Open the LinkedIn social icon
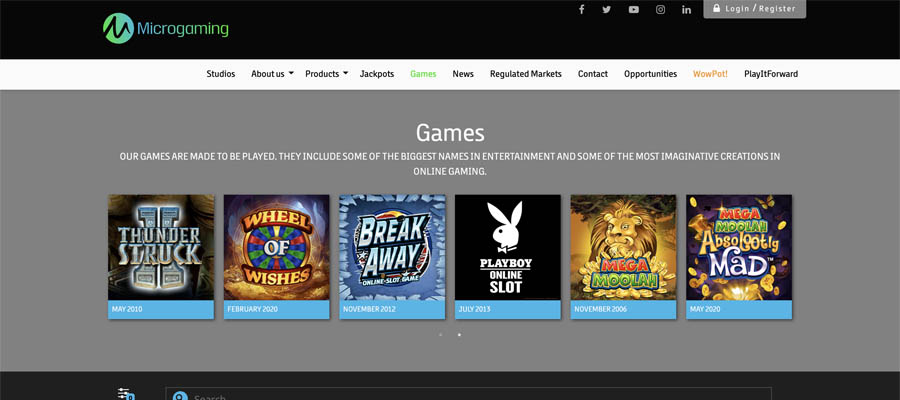Viewport: 900px width, 400px height. coord(686,9)
